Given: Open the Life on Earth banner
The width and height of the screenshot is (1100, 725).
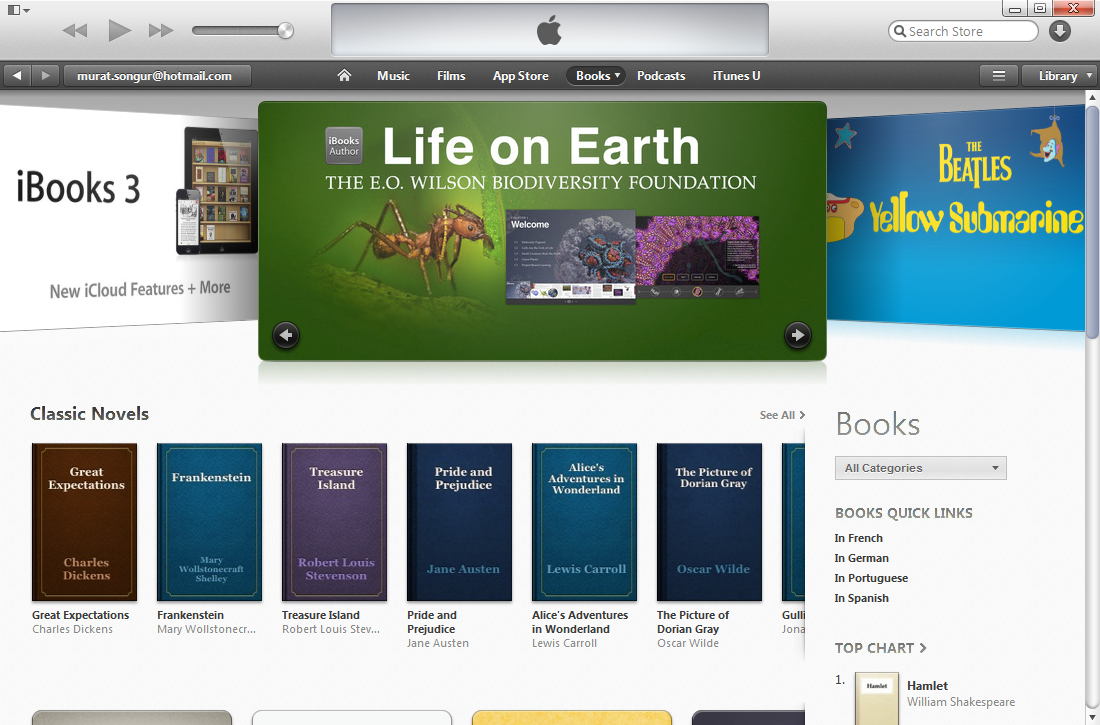Looking at the screenshot, I should pyautogui.click(x=542, y=231).
